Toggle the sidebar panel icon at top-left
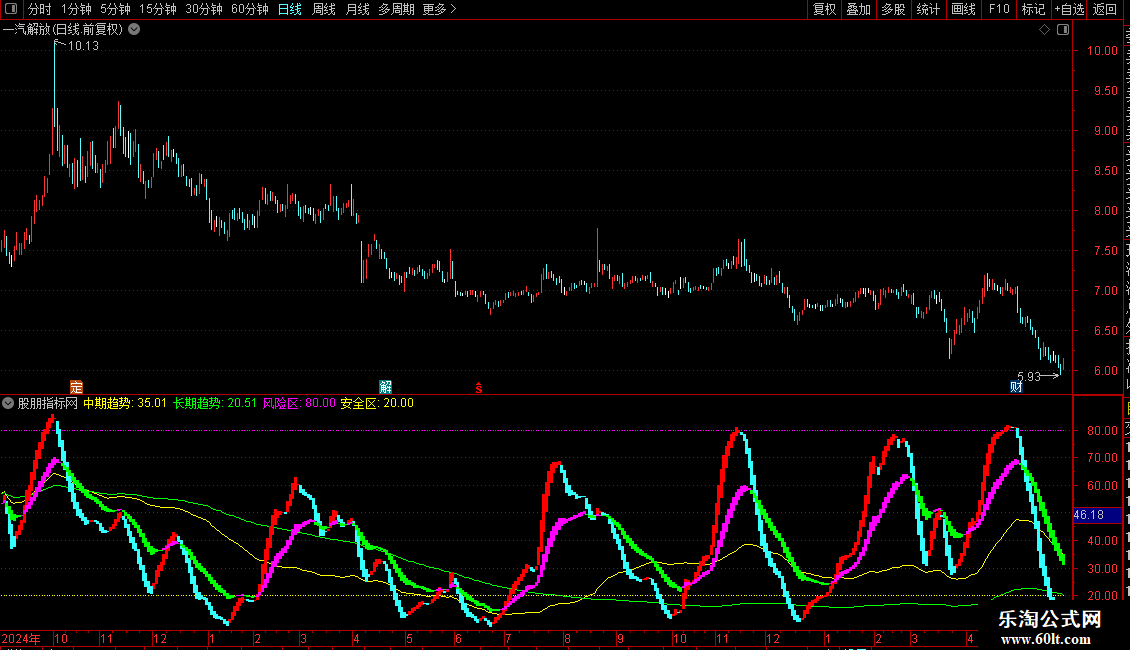Screen dimensions: 1130x650 (x=11, y=9)
